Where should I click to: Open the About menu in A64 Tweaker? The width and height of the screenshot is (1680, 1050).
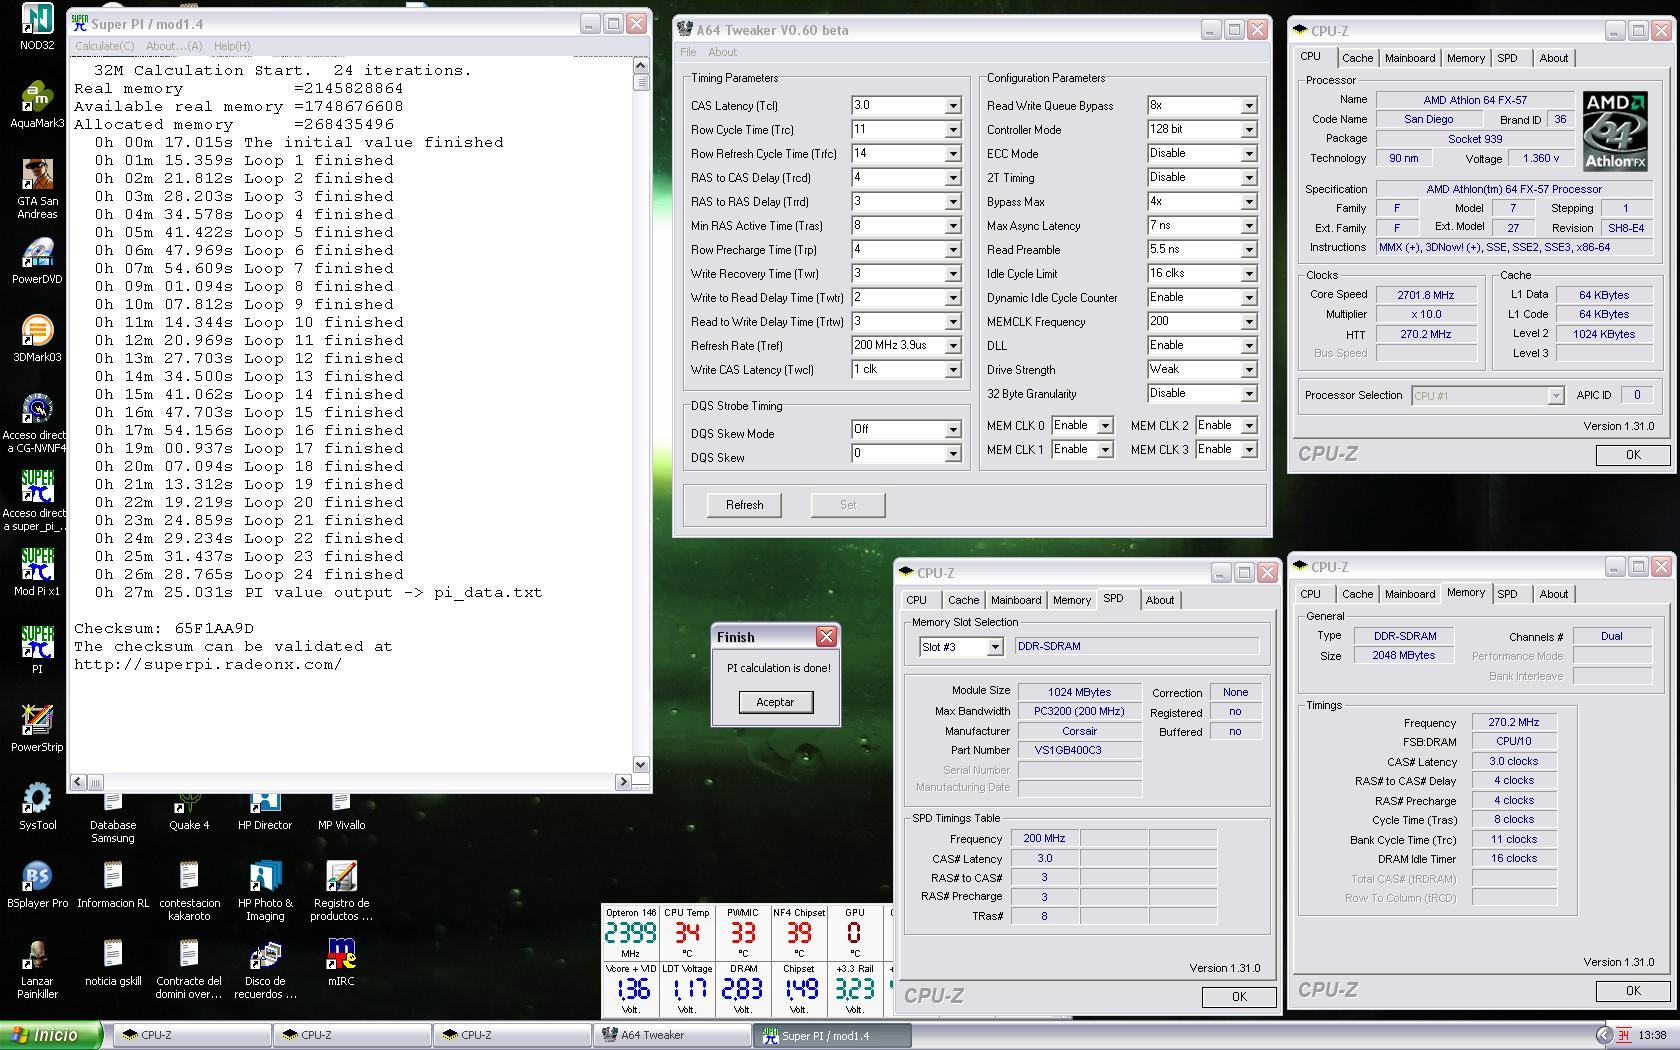pos(722,52)
